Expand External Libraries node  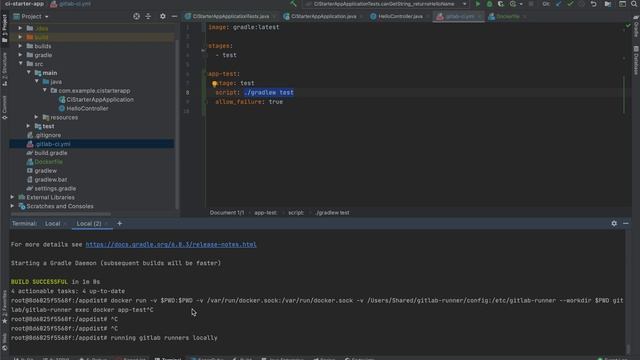click(12, 198)
